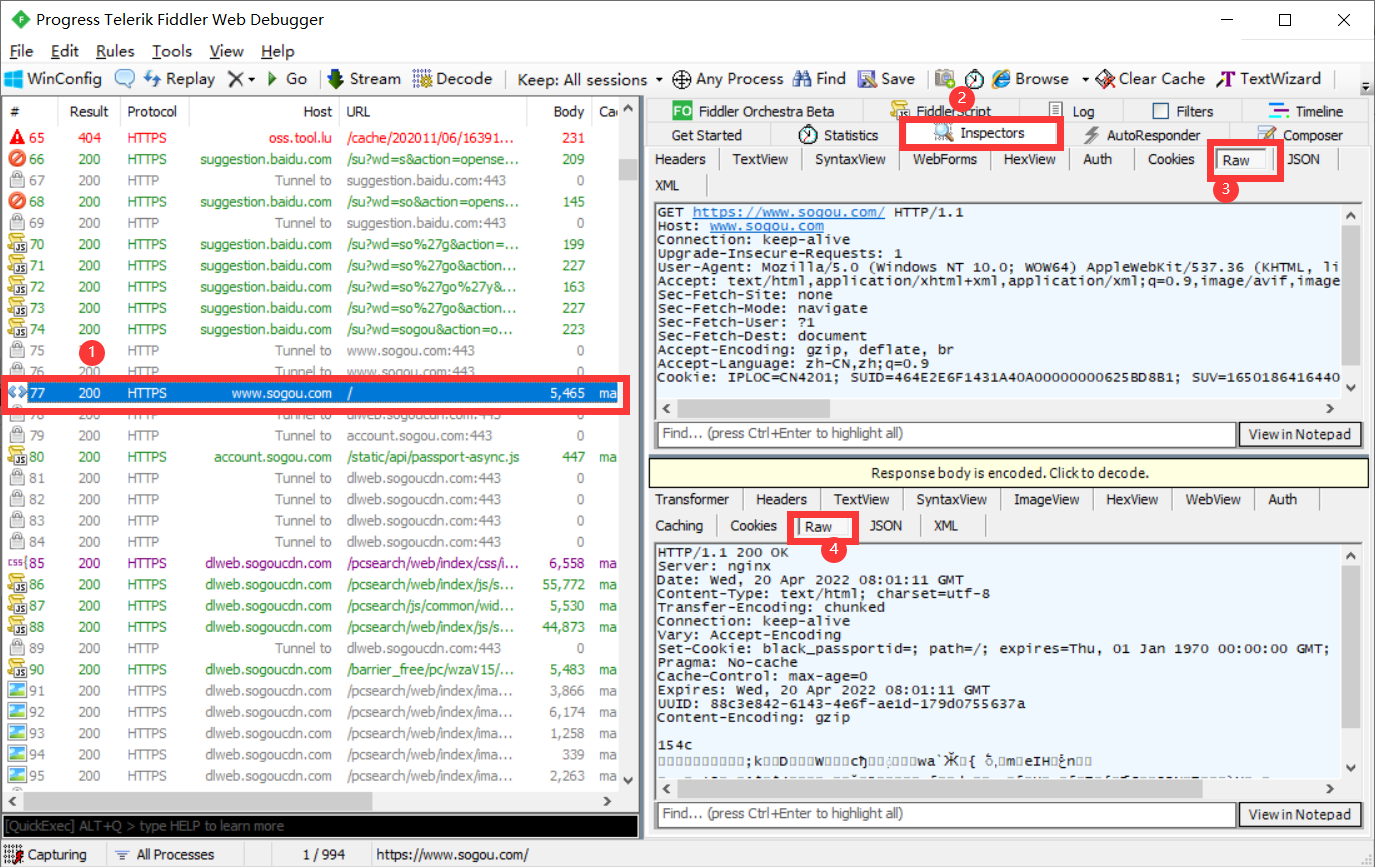The width and height of the screenshot is (1375, 867).
Task: Click the Go resume button
Action: pyautogui.click(x=286, y=79)
